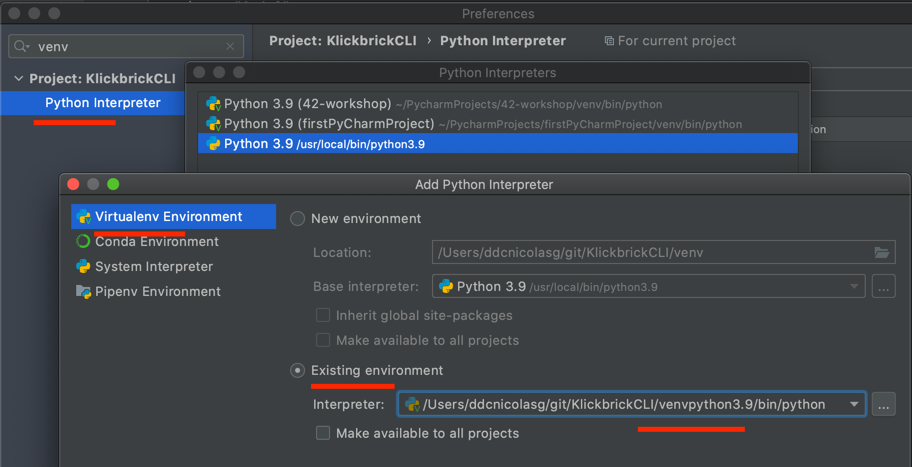Click the Conda Environment icon
The width and height of the screenshot is (912, 467).
click(84, 241)
